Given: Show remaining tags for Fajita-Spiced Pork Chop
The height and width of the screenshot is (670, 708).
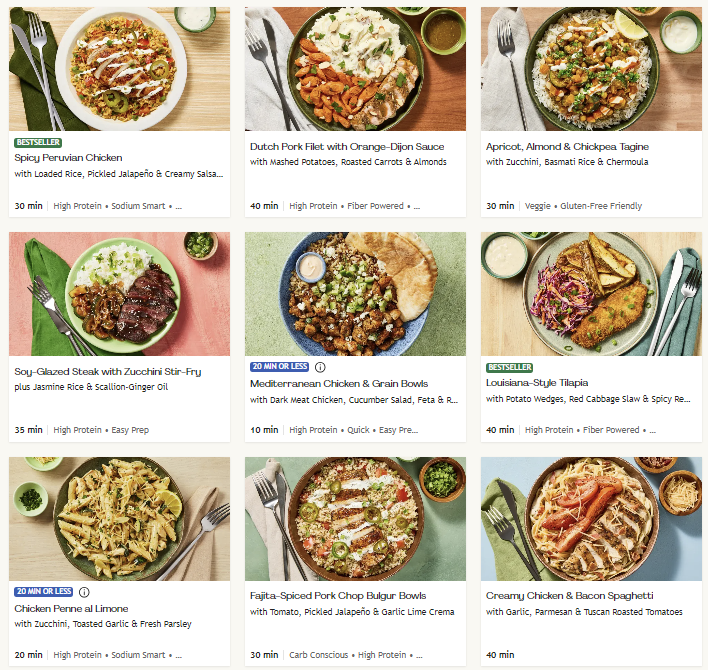Looking at the screenshot, I should click(417, 655).
